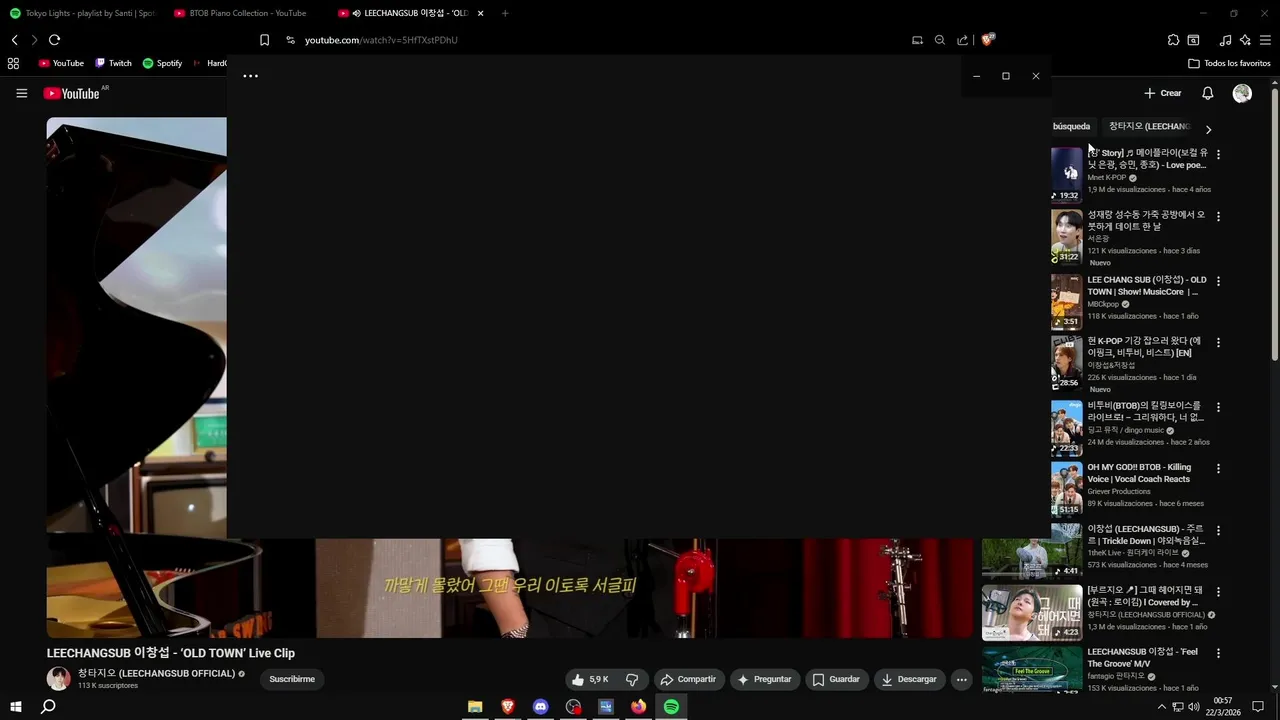Dislike the video

632,680
